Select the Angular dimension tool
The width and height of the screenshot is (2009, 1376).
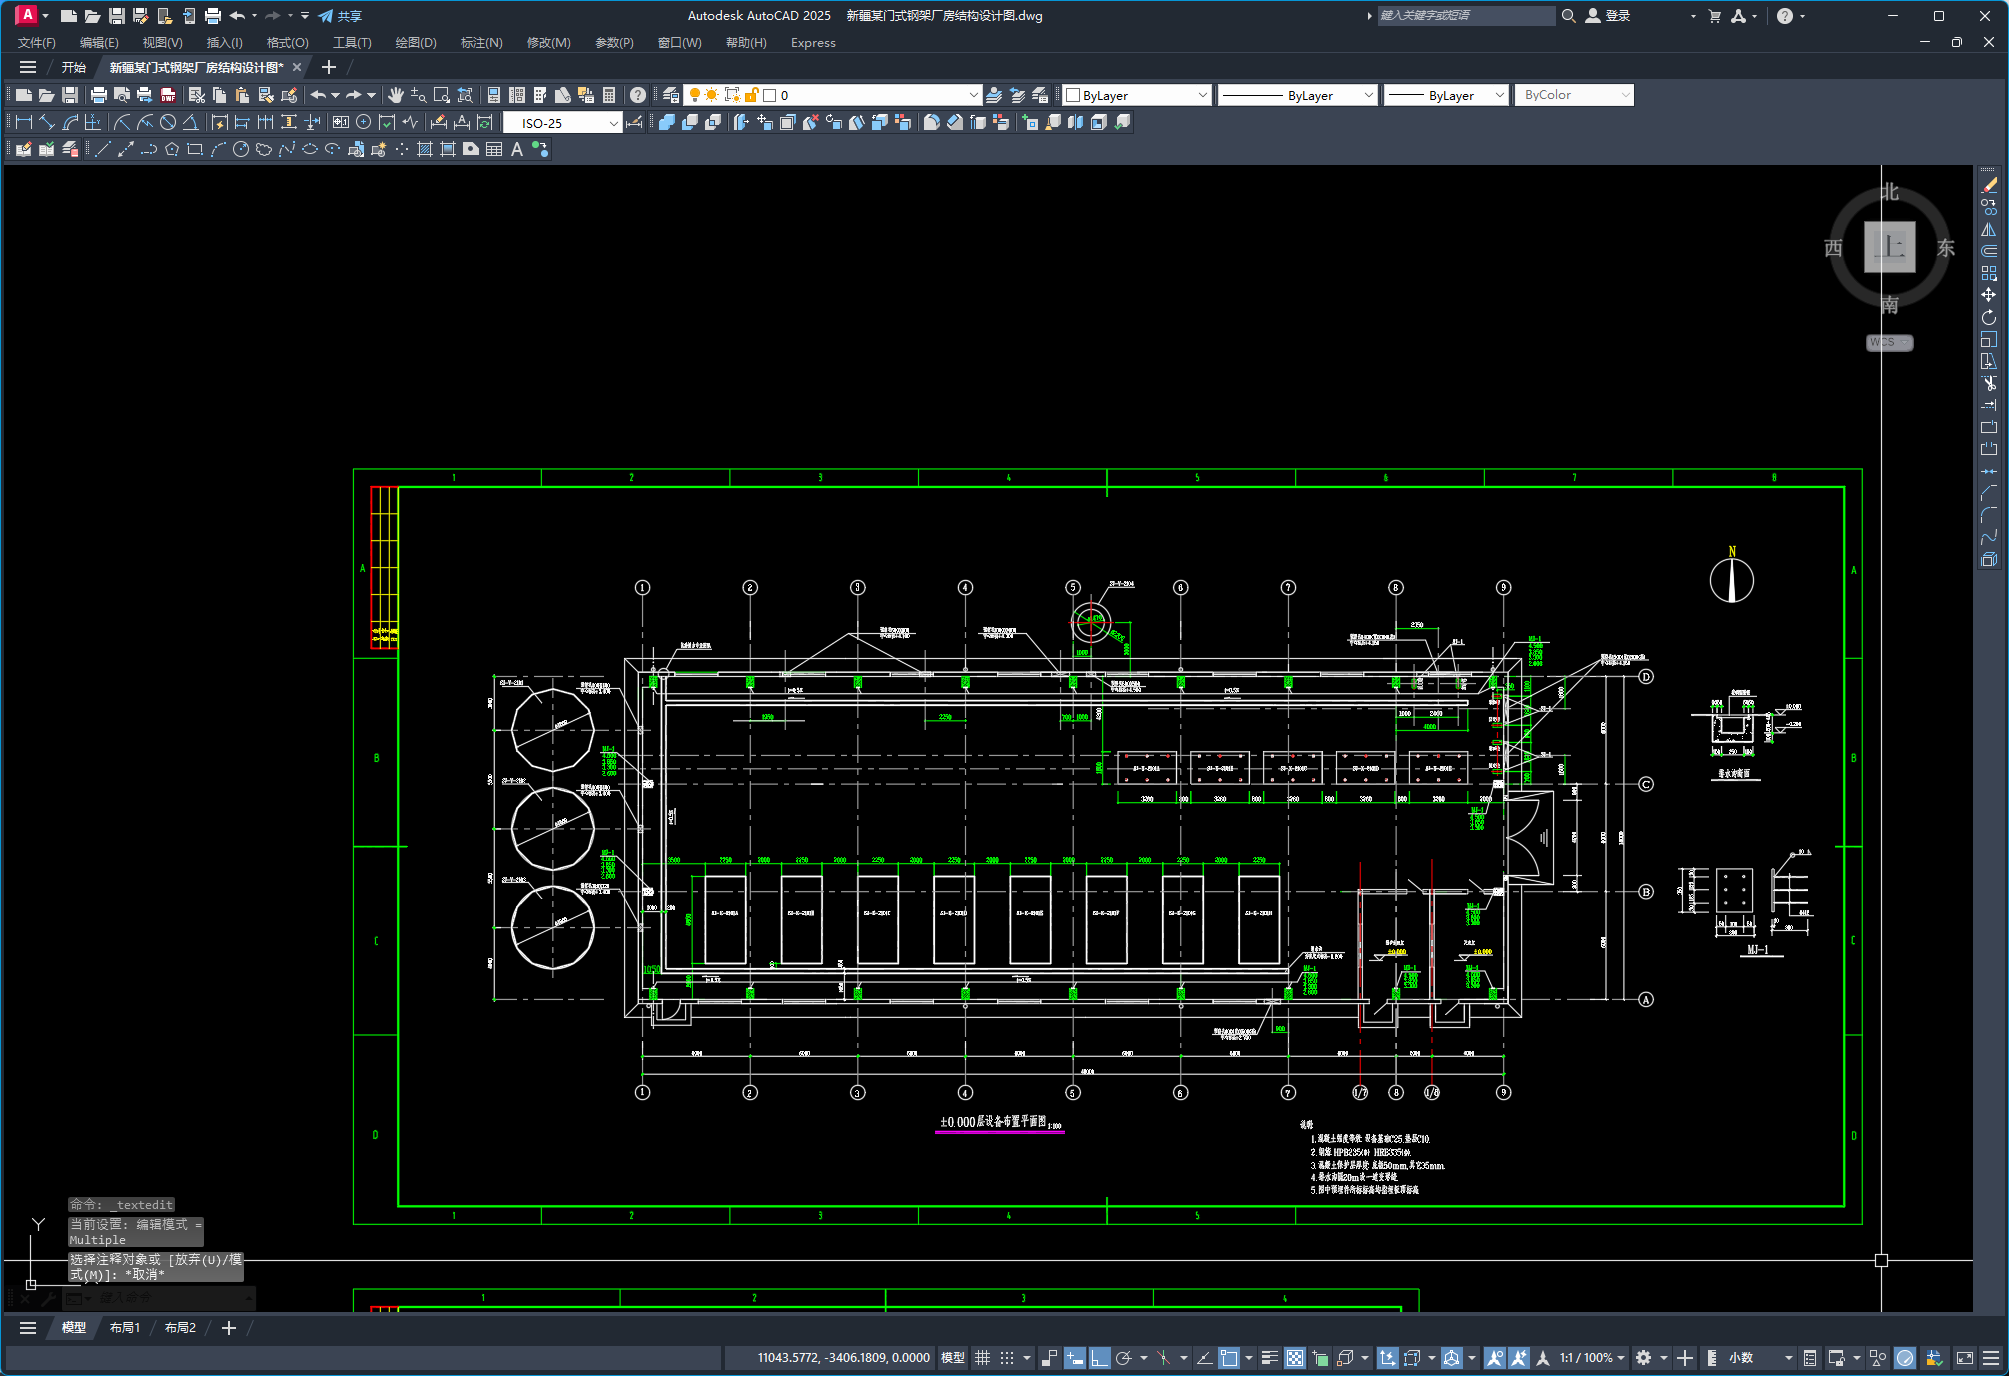point(190,122)
